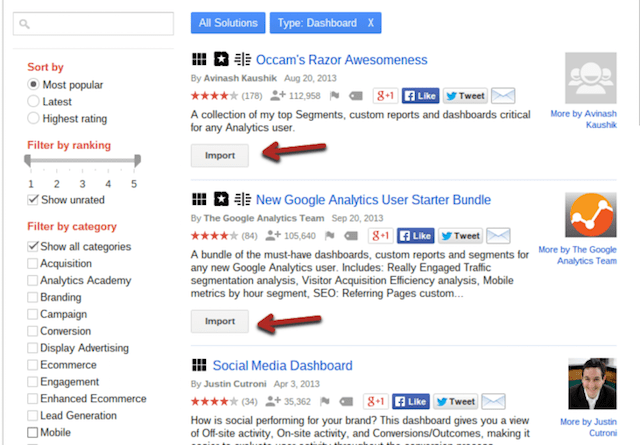Click dashboard grid icon for Social Media Dashboard

[199, 365]
